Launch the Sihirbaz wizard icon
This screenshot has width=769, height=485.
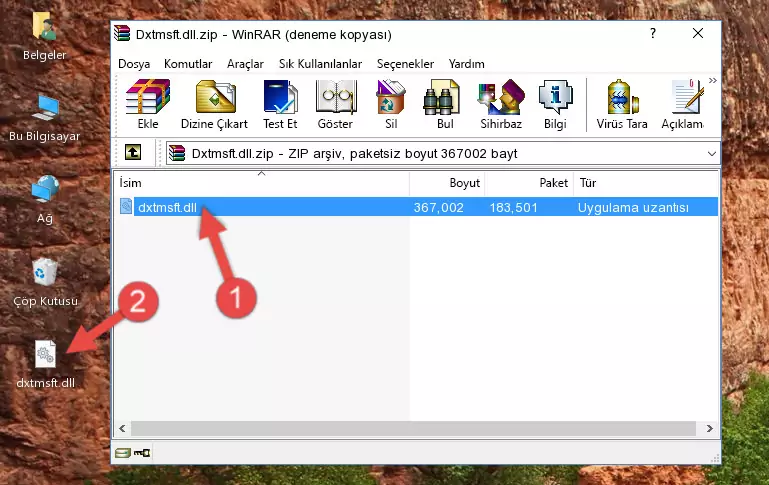[501, 97]
